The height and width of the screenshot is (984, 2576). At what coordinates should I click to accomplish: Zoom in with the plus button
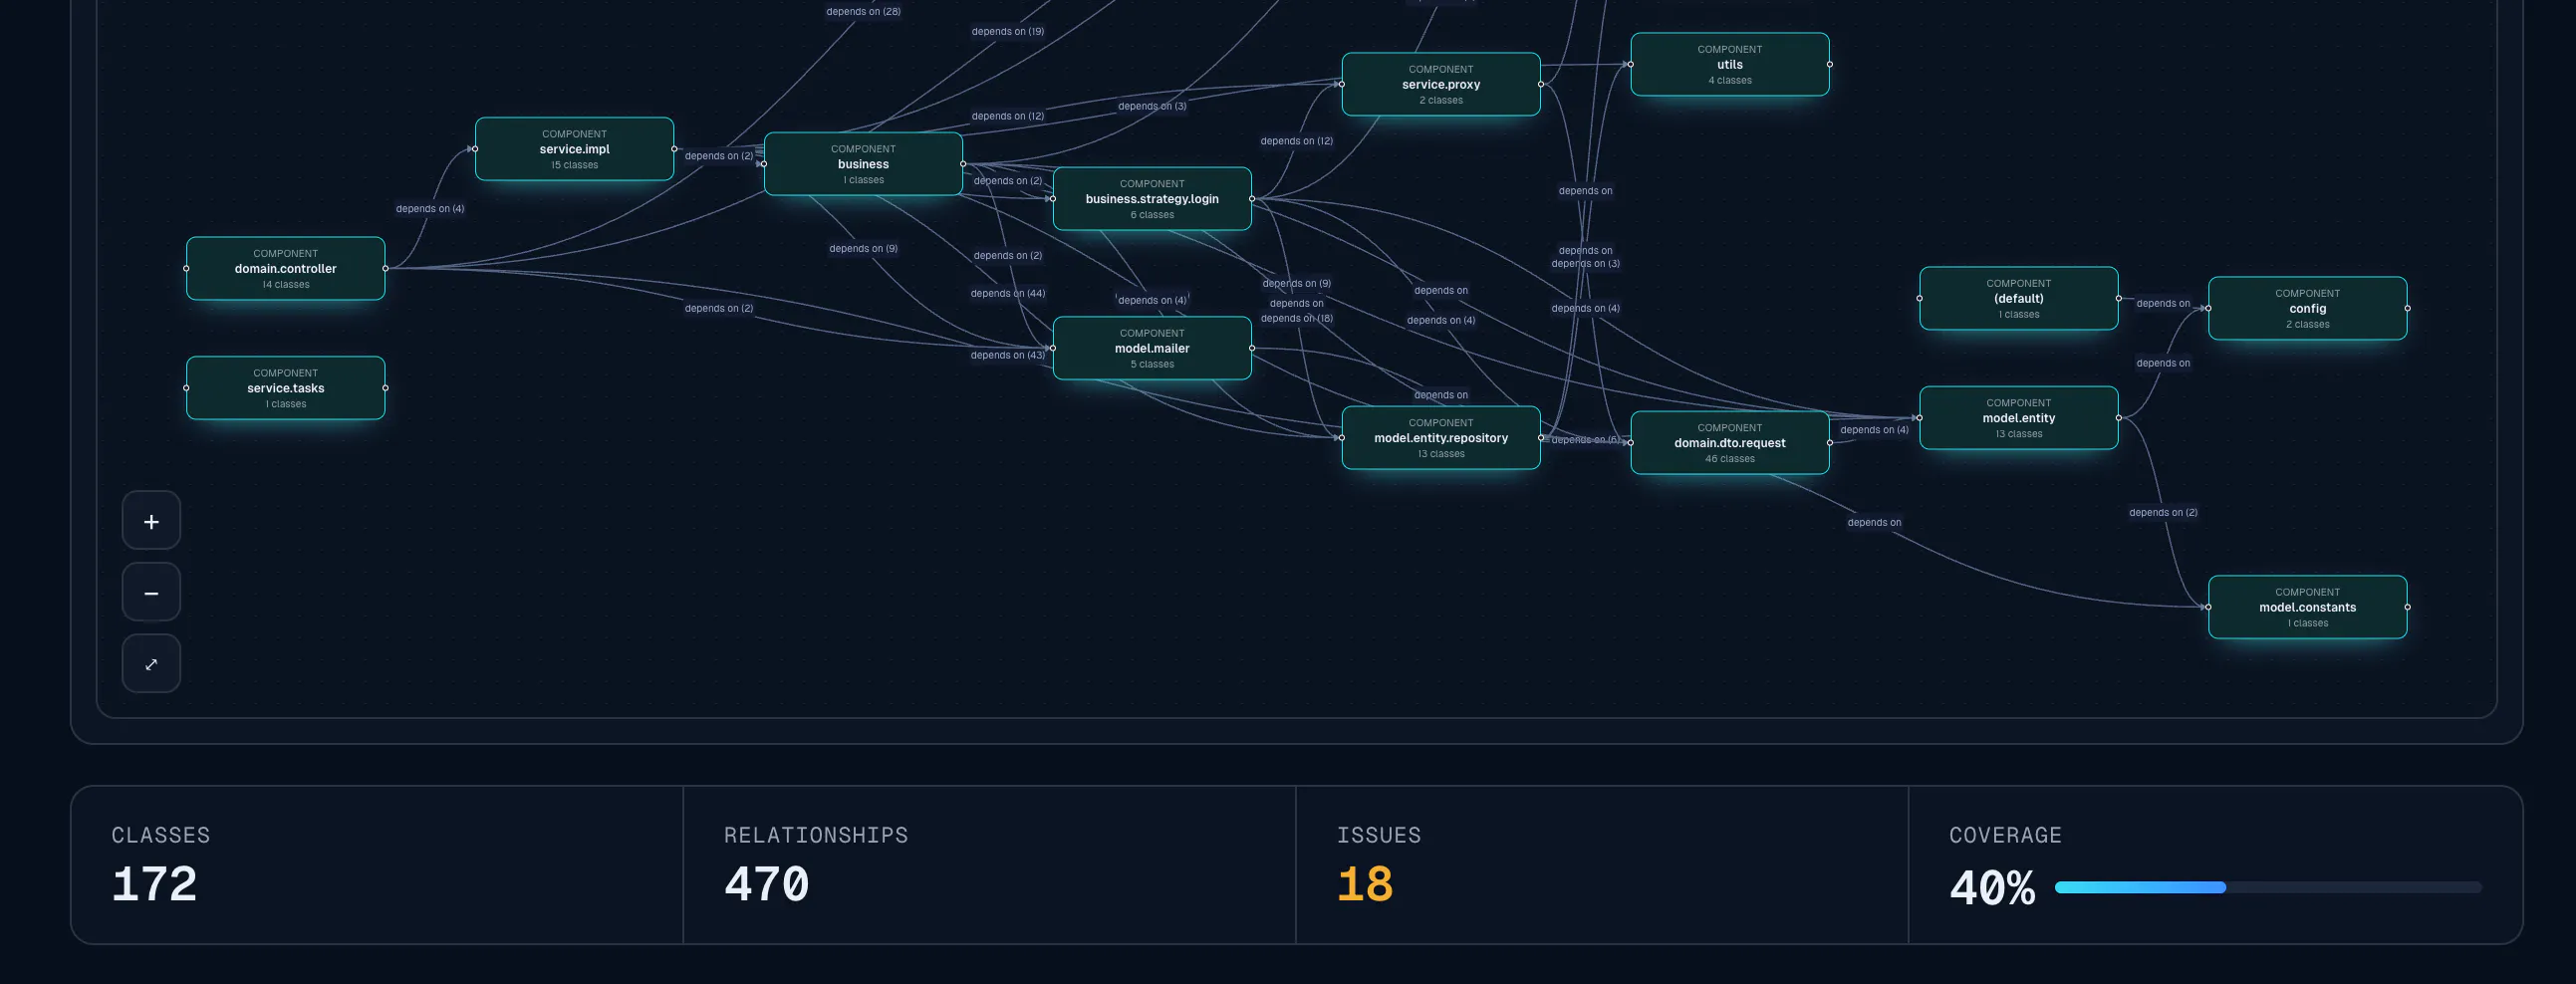pyautogui.click(x=151, y=521)
